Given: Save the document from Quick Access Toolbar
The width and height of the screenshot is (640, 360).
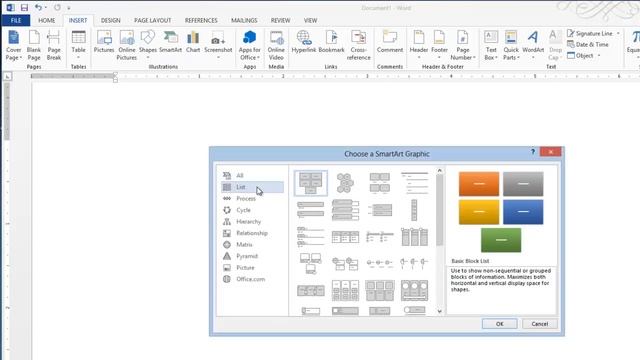Looking at the screenshot, I should point(24,7).
